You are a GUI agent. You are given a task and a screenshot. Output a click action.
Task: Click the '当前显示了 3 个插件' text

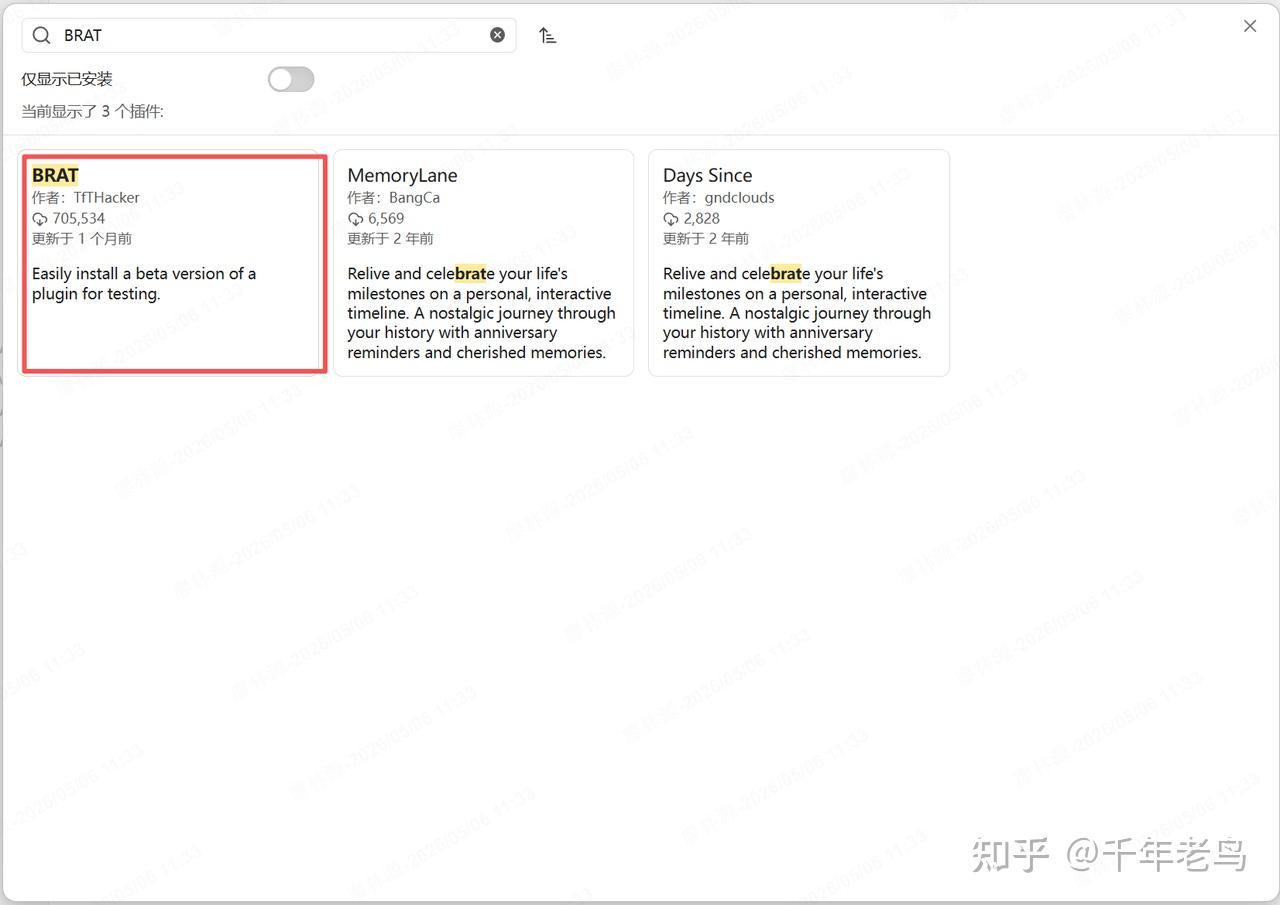(x=92, y=111)
